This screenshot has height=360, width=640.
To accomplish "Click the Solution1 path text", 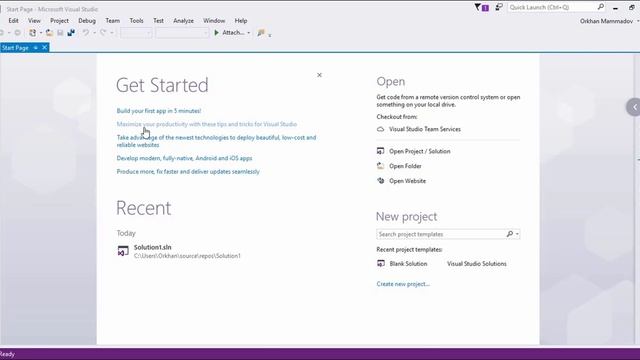I will (187, 256).
